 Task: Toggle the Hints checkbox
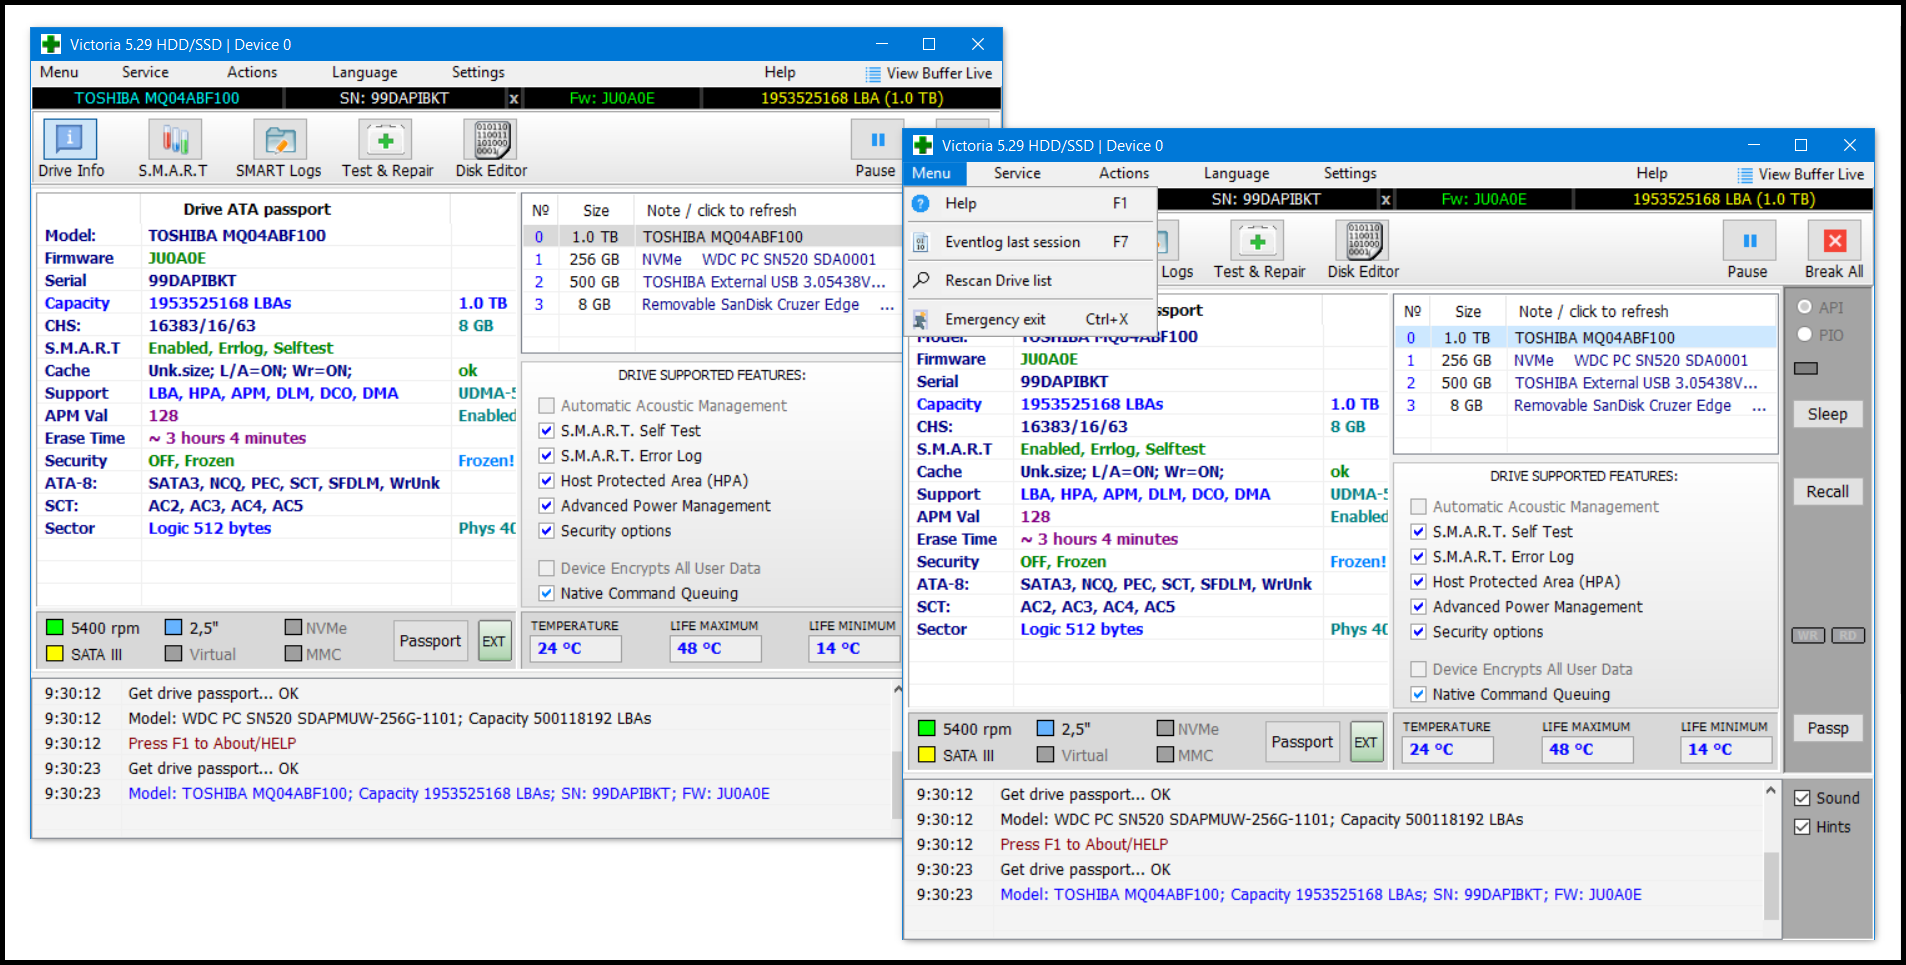pyautogui.click(x=1802, y=827)
